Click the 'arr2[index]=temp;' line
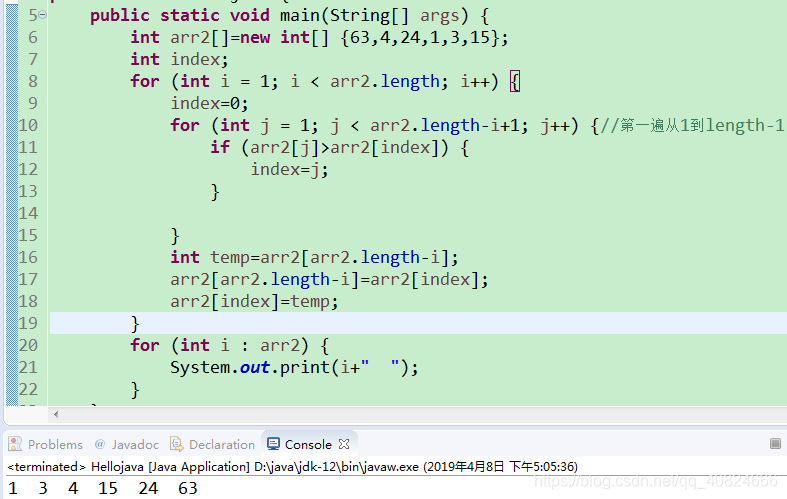Image resolution: width=787 pixels, height=499 pixels. point(254,301)
